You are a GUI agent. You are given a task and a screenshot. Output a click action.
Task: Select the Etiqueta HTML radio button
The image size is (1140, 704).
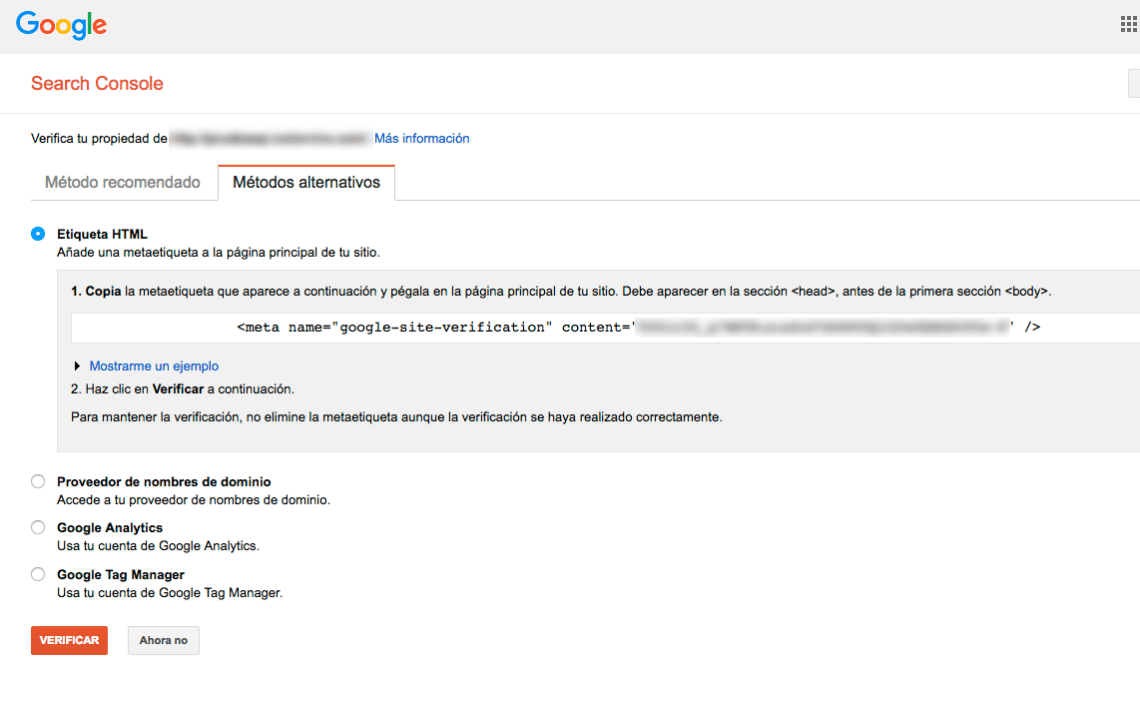38,233
